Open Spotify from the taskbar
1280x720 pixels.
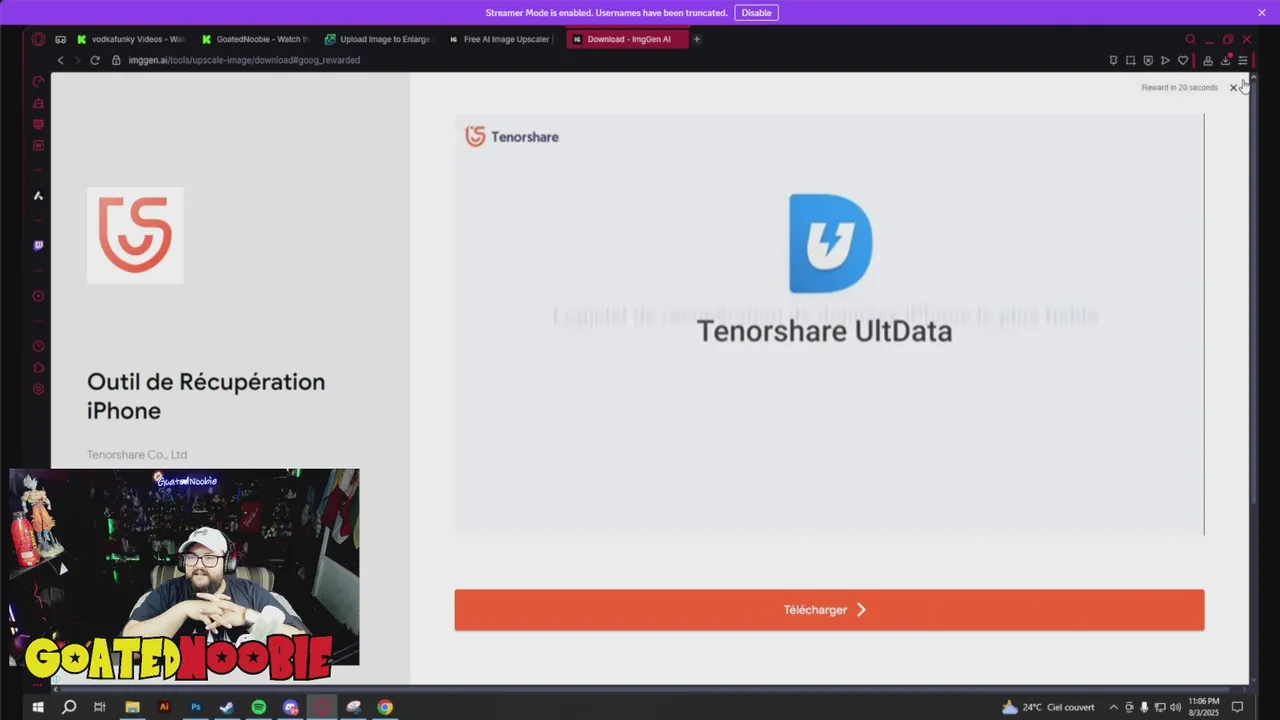click(259, 707)
